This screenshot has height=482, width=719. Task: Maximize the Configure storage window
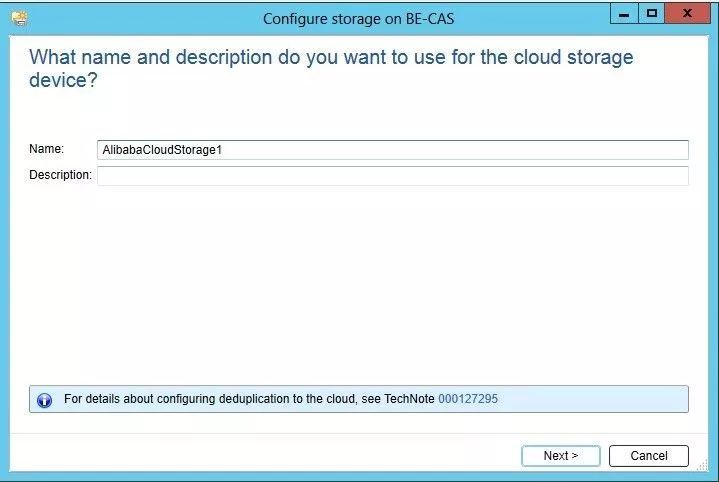tap(651, 14)
